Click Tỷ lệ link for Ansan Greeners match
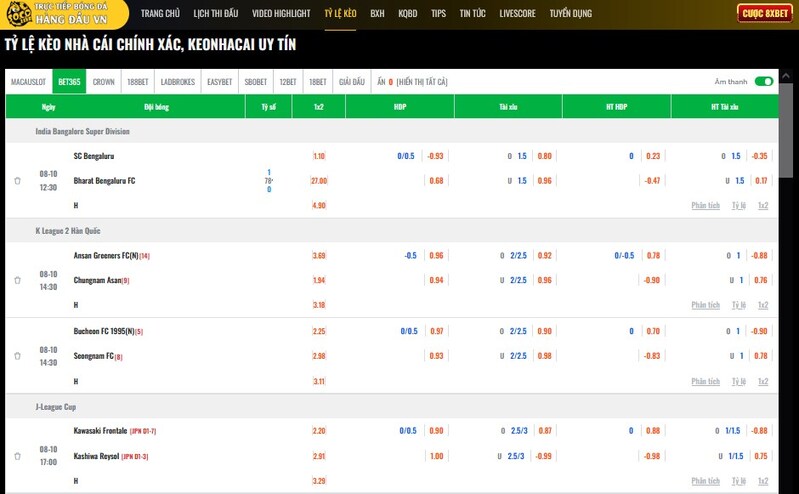 738,305
